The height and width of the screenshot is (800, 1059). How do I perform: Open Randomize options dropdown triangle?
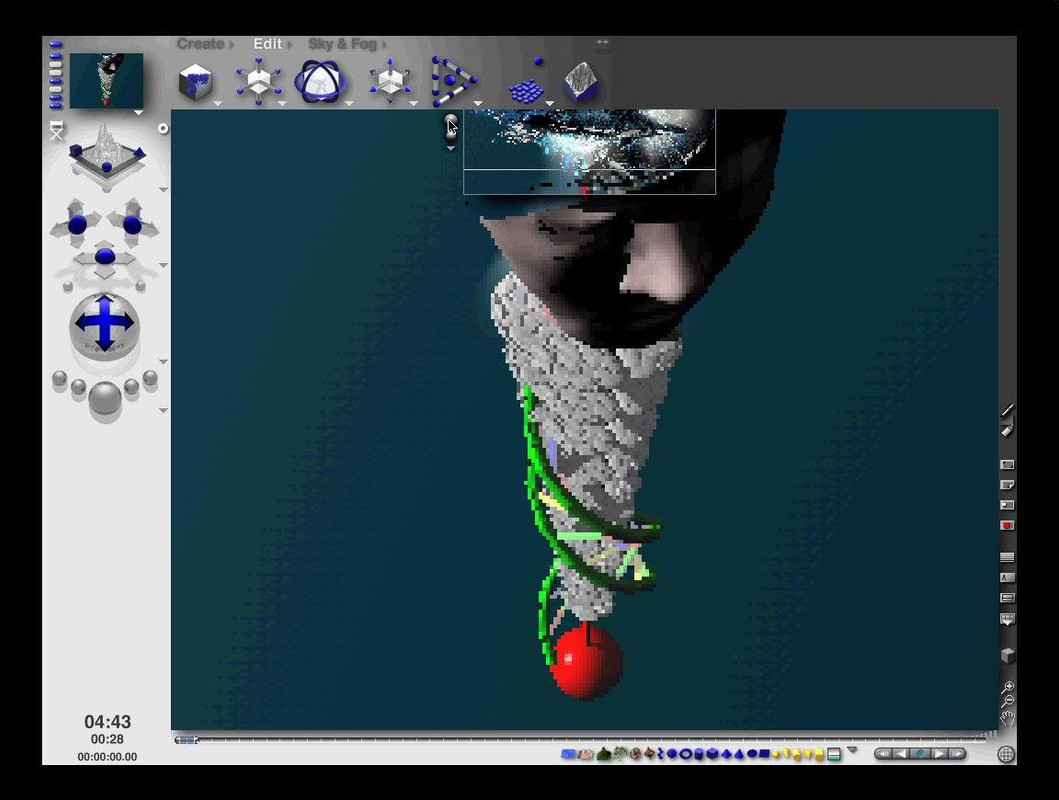tap(549, 104)
